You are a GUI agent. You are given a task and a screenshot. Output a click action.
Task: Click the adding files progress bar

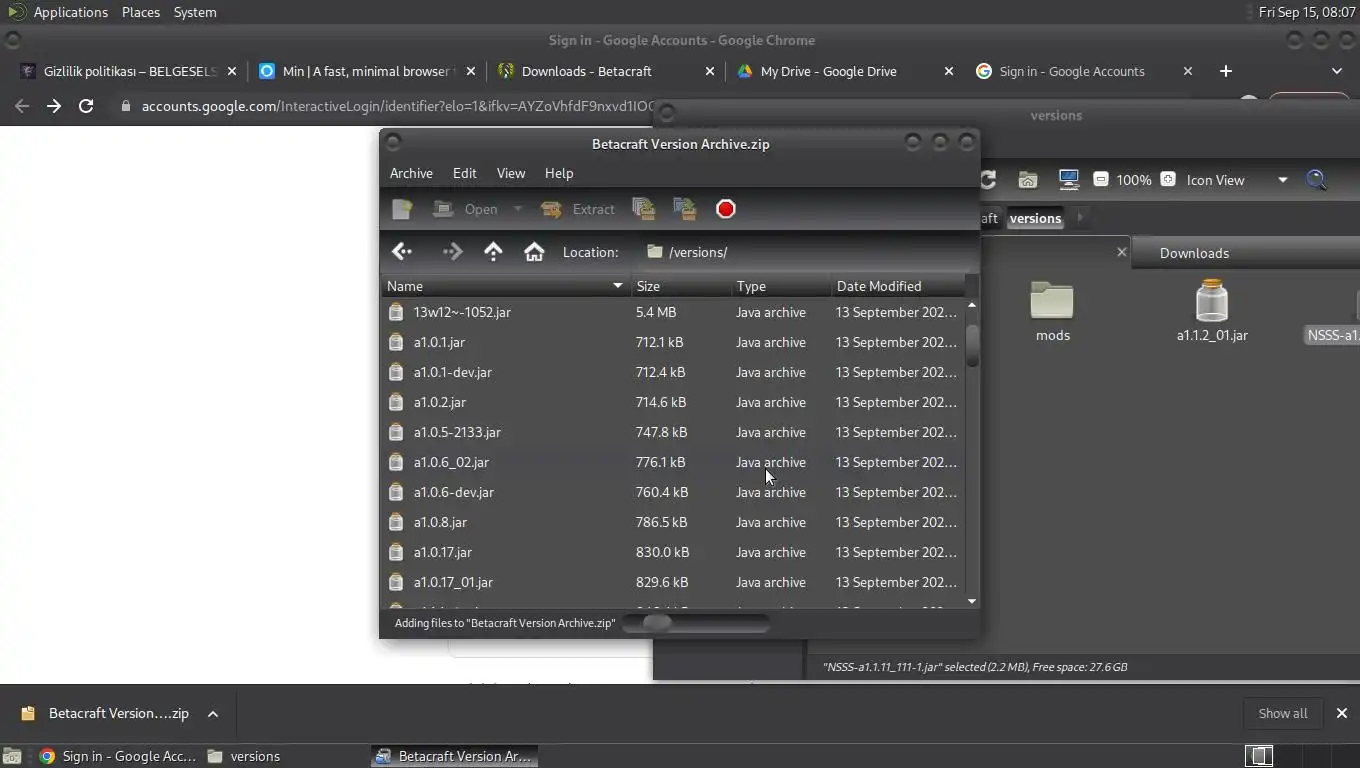pyautogui.click(x=696, y=623)
